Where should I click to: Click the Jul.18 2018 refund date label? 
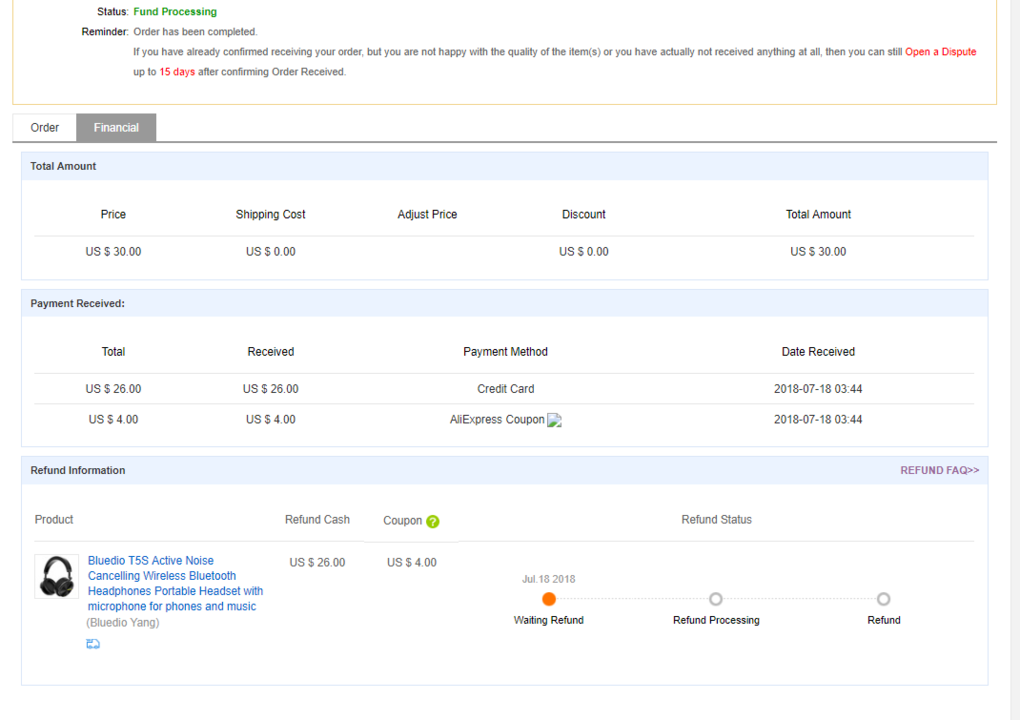click(x=549, y=579)
